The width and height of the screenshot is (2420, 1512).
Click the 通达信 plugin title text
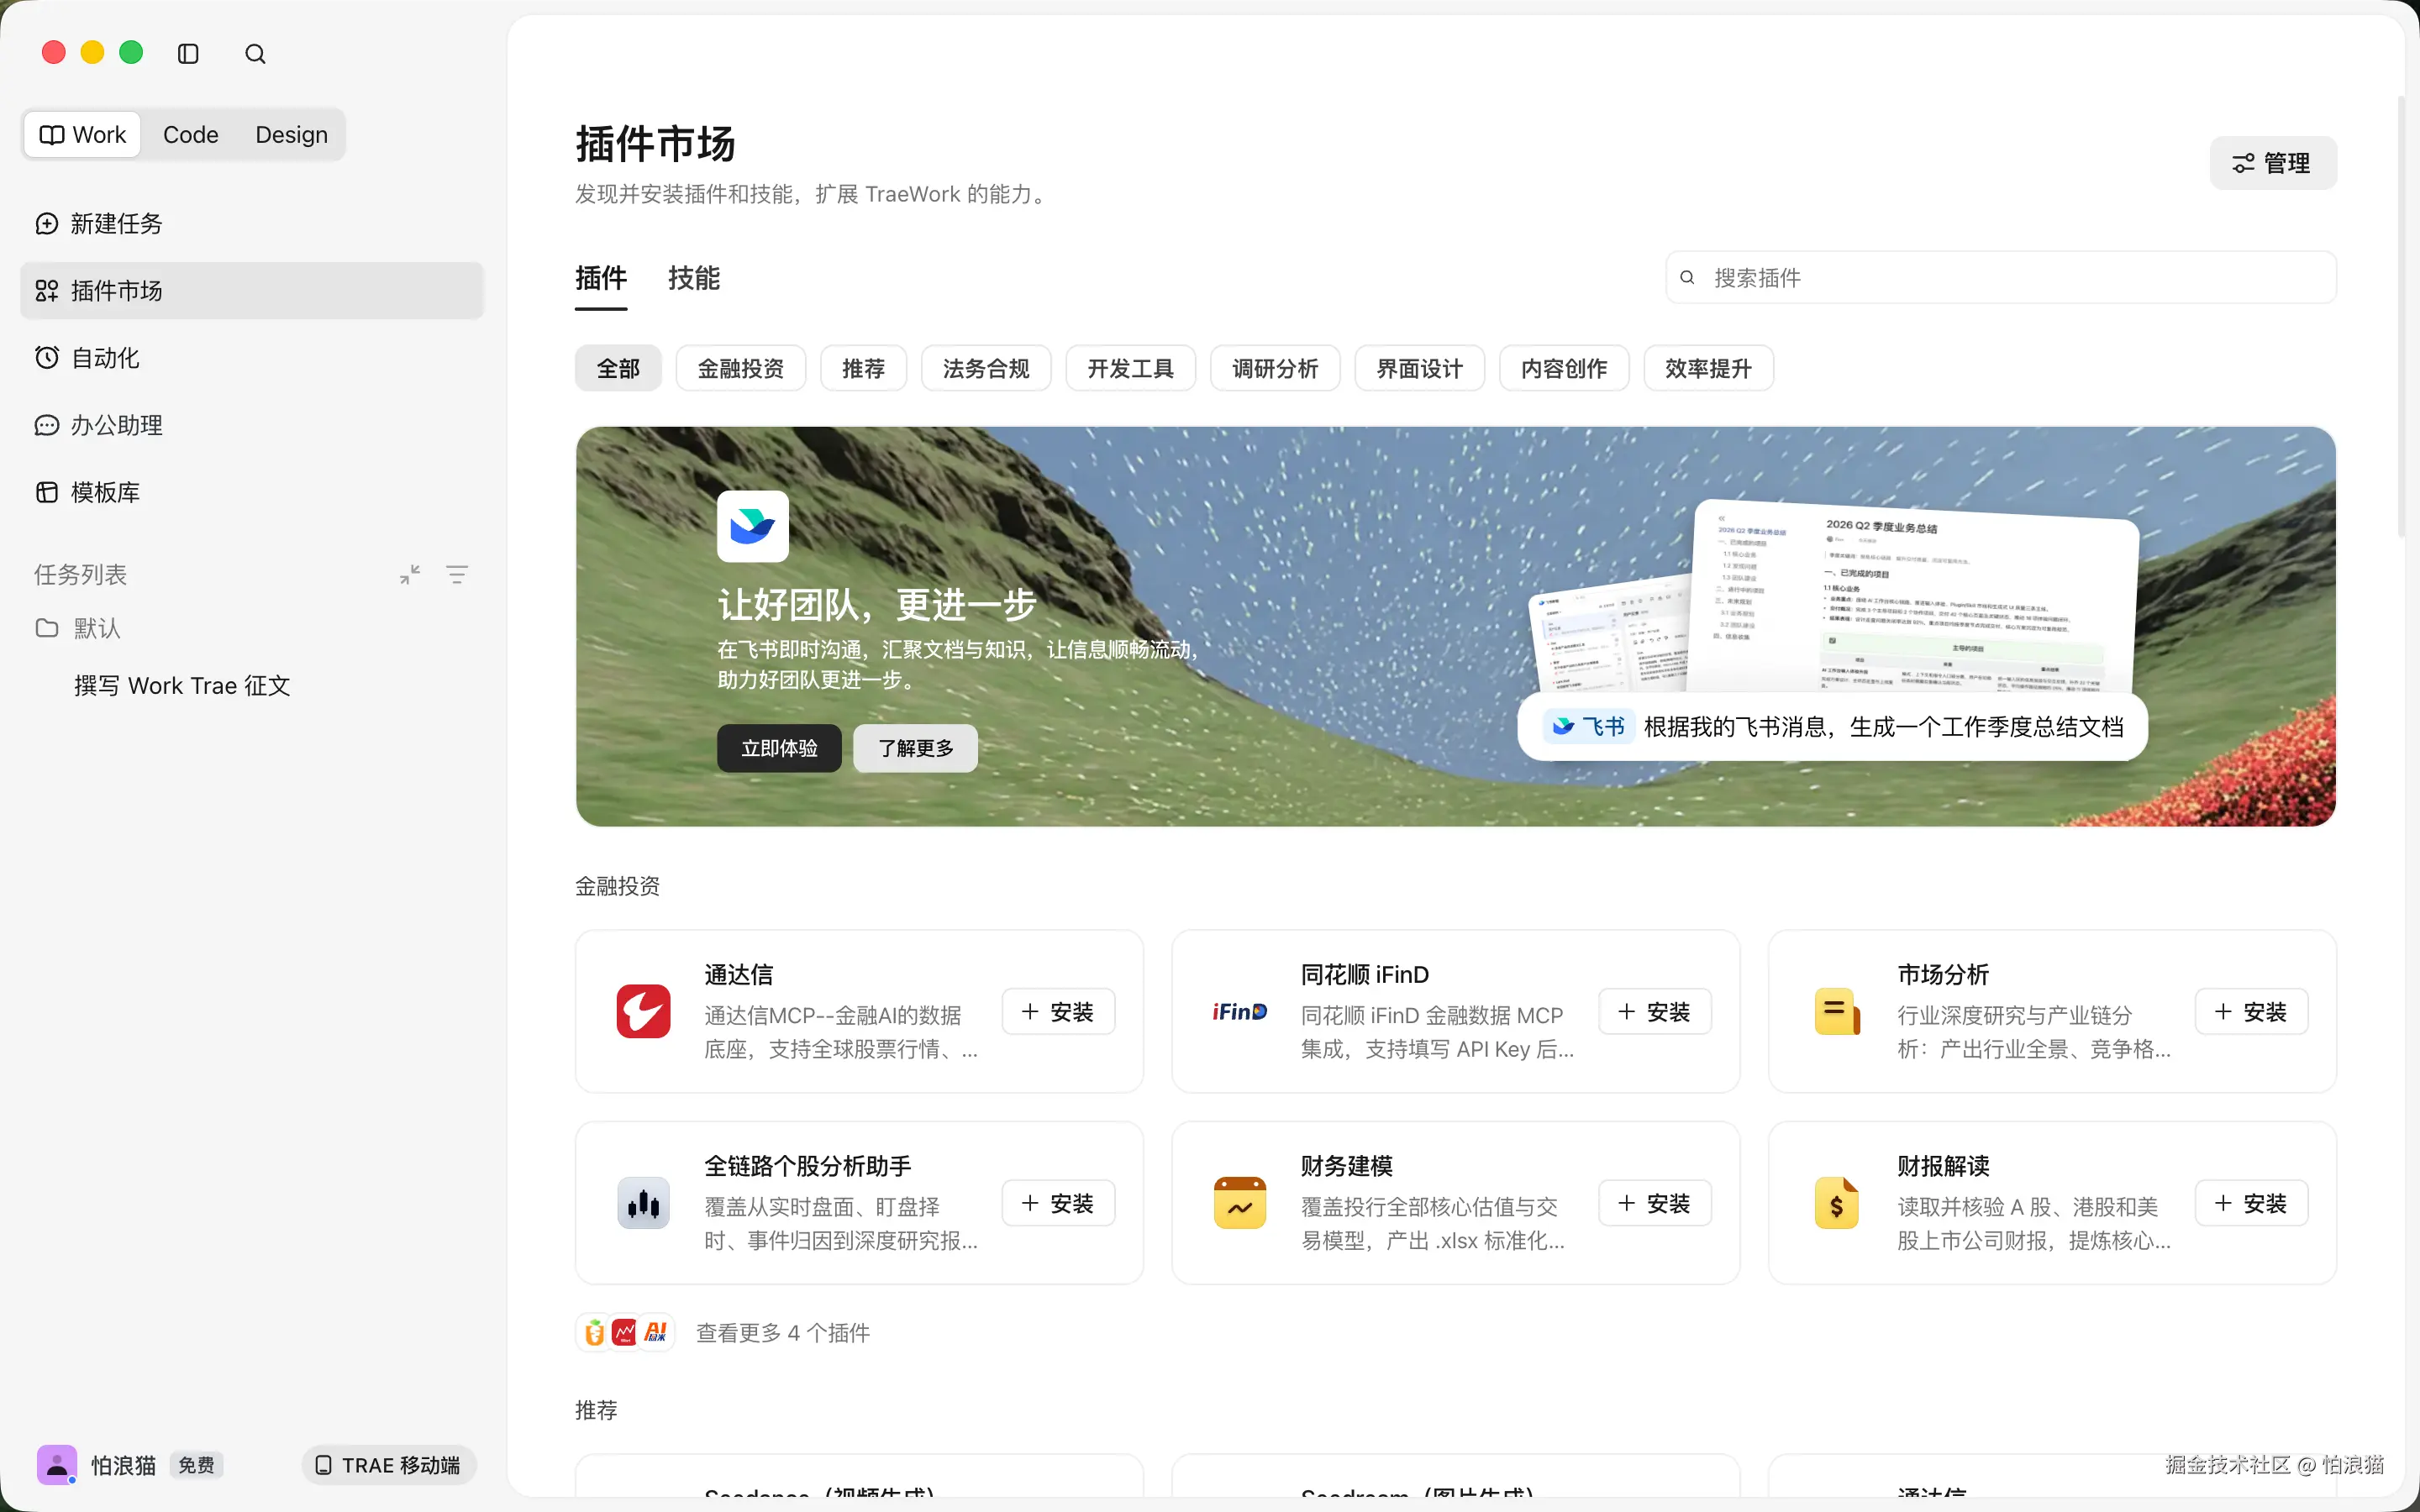click(739, 974)
